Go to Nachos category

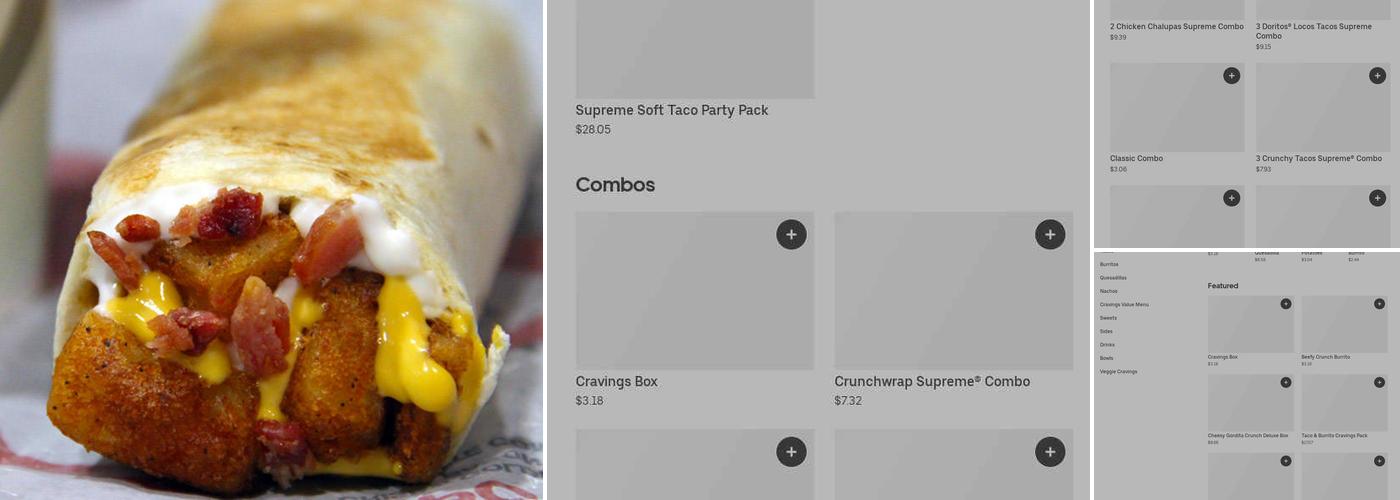point(1108,291)
